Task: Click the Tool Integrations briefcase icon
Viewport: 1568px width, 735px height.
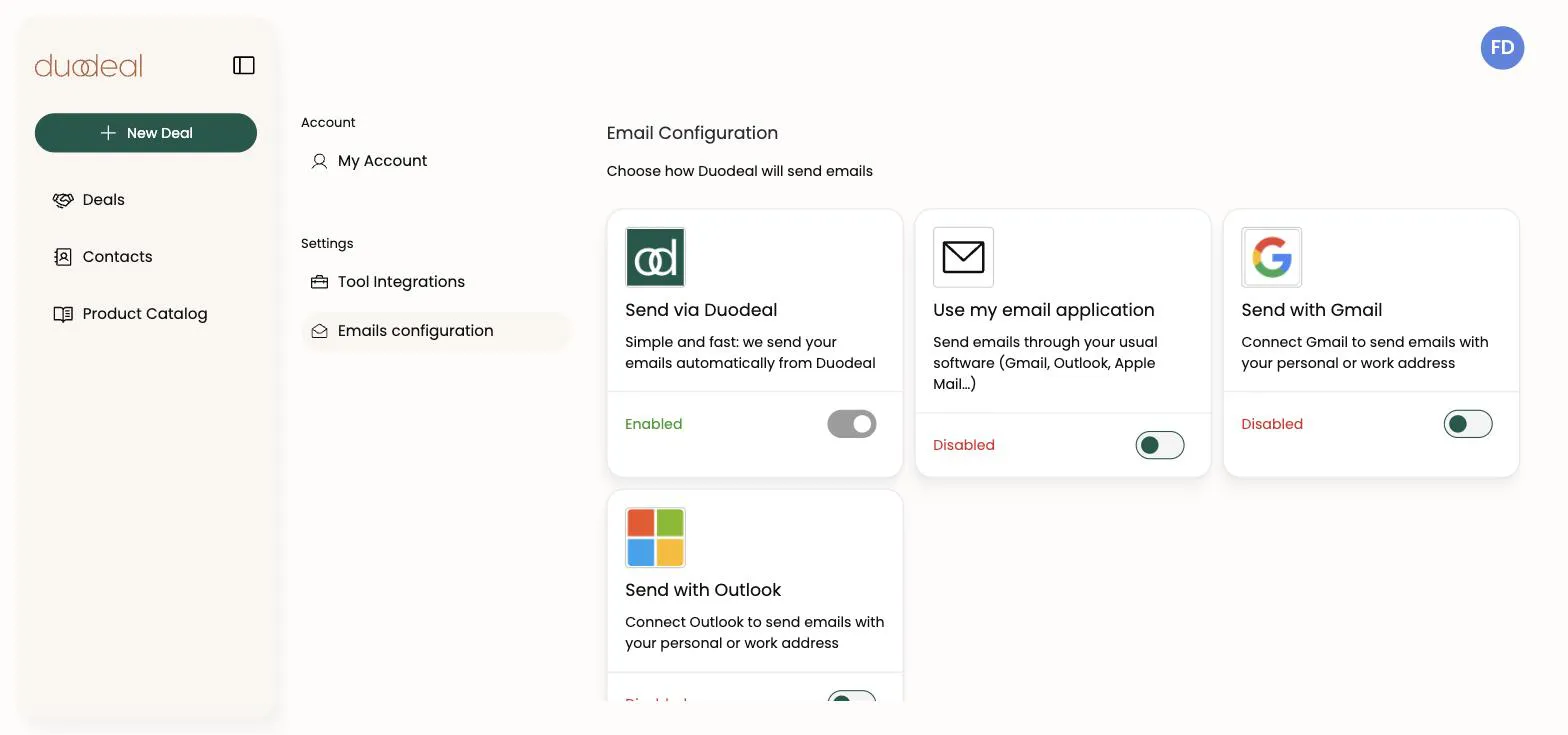Action: pyautogui.click(x=320, y=282)
